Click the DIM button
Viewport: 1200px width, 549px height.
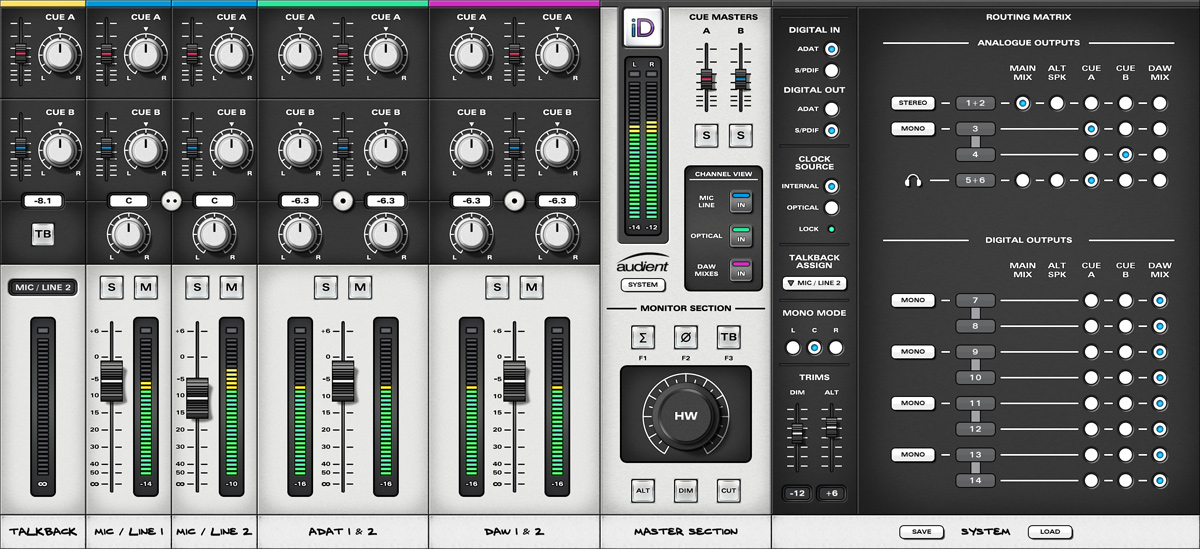686,491
